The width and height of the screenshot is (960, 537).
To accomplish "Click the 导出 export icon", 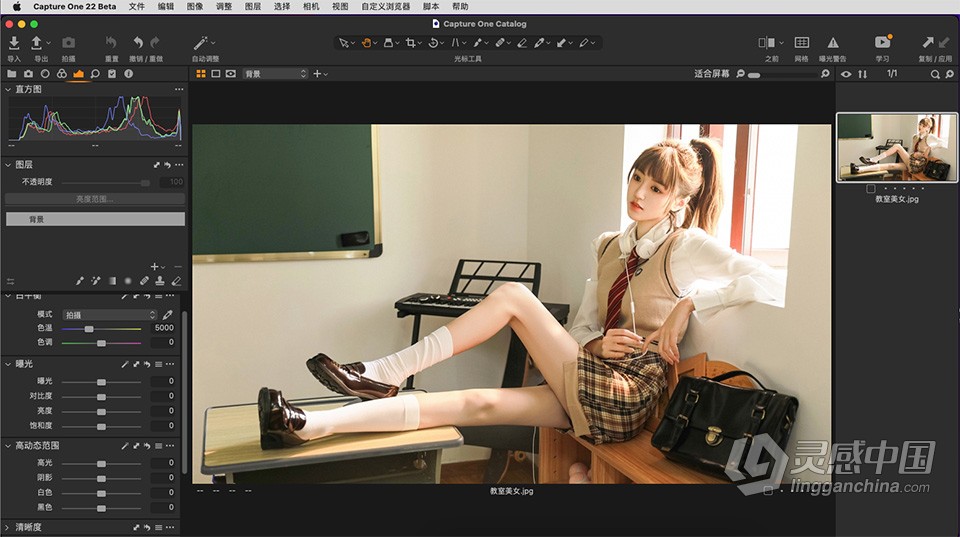I will [36, 43].
